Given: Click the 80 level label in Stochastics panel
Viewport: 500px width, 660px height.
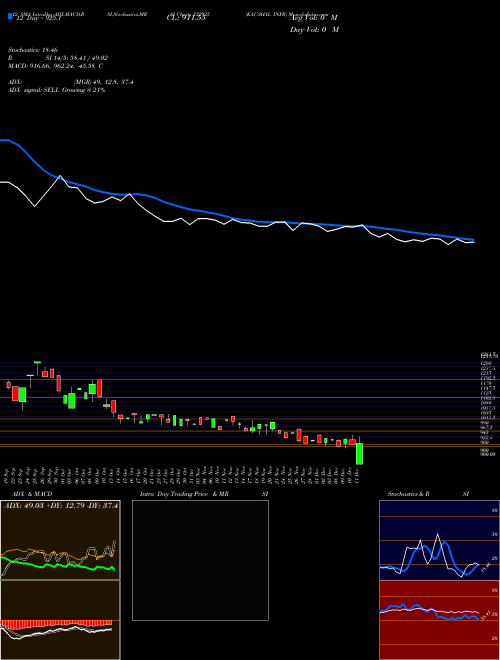Looking at the screenshot, I should pos(495,510).
